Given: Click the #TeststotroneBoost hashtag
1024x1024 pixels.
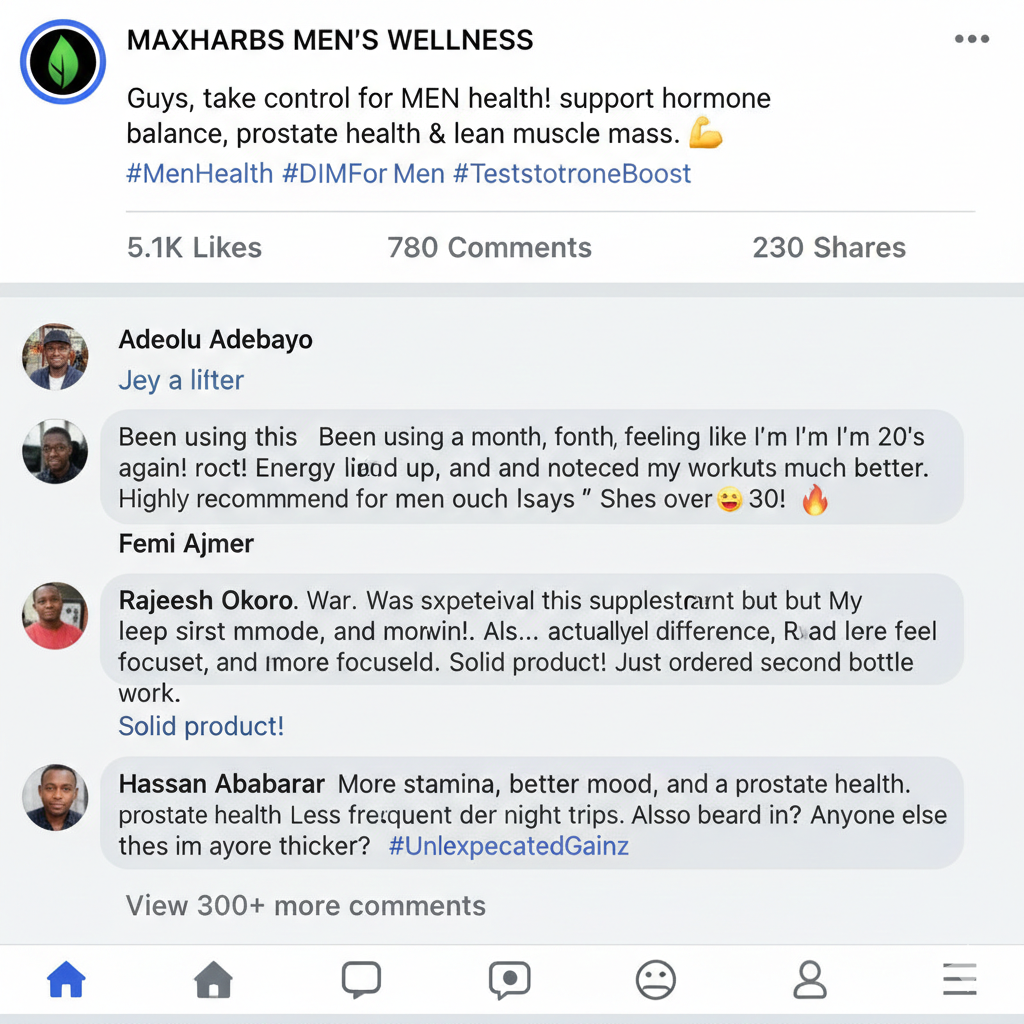Looking at the screenshot, I should [x=572, y=174].
